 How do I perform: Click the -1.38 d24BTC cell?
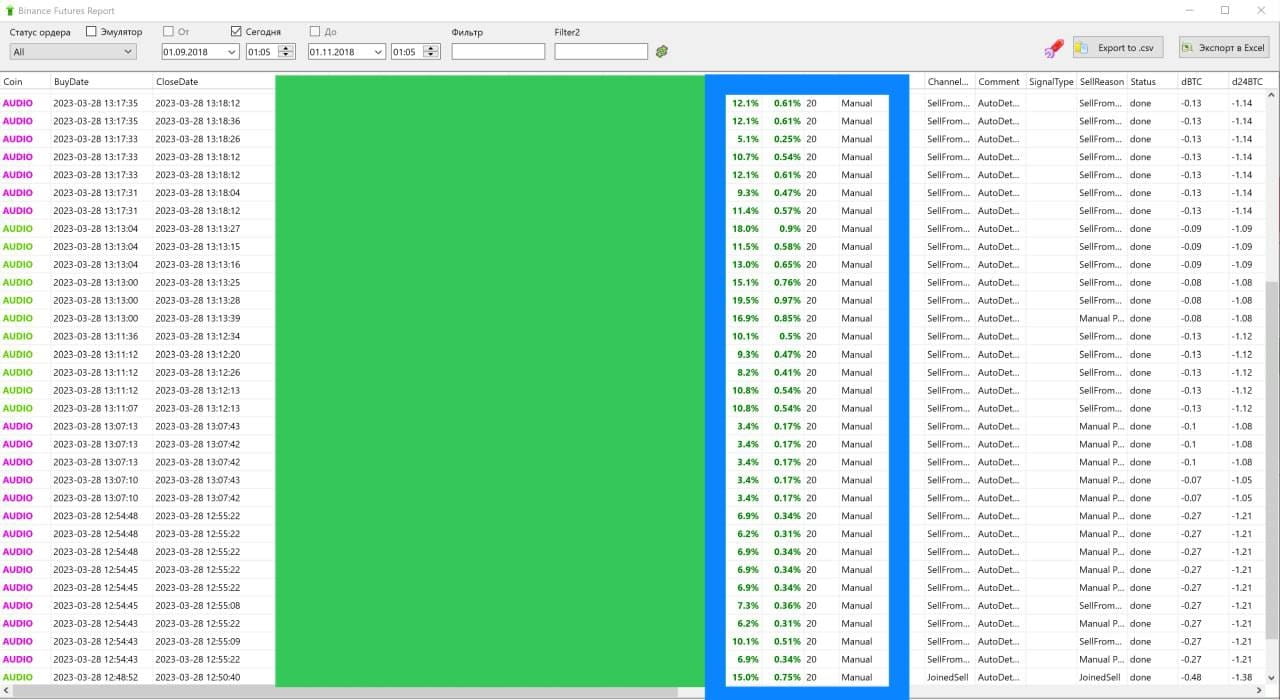coord(1242,678)
